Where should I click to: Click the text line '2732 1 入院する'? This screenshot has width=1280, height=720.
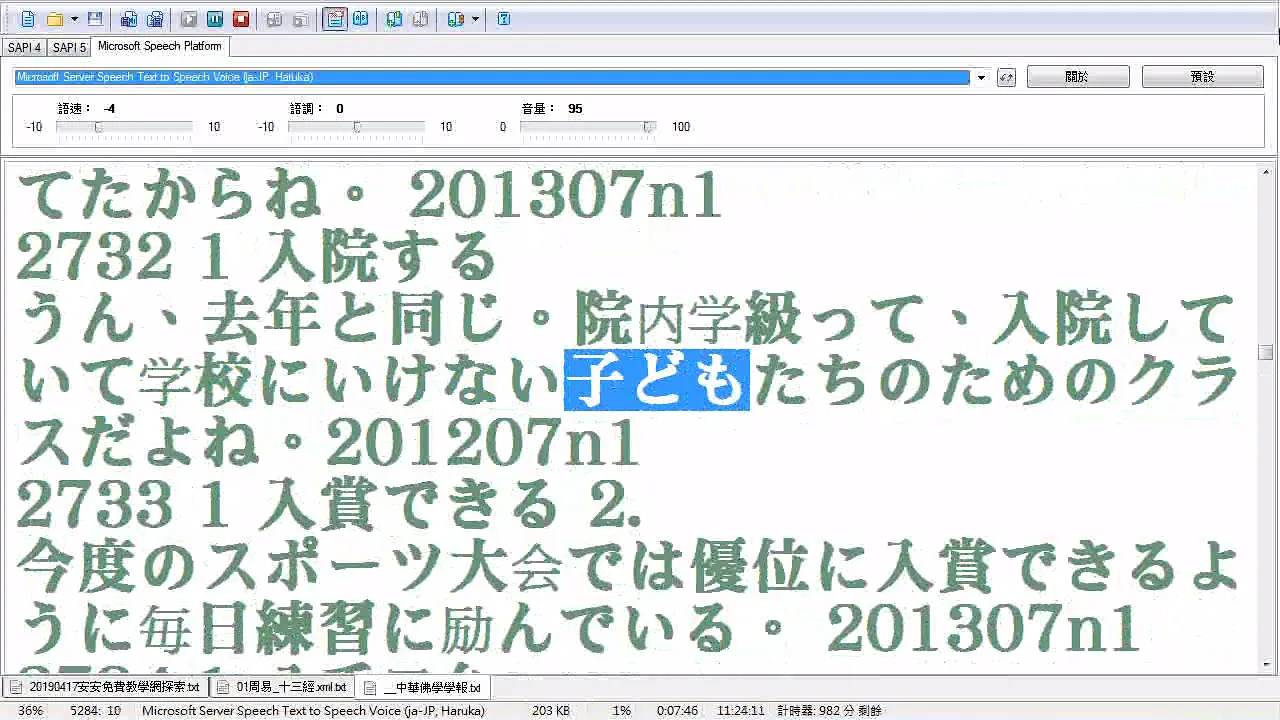pyautogui.click(x=256, y=258)
